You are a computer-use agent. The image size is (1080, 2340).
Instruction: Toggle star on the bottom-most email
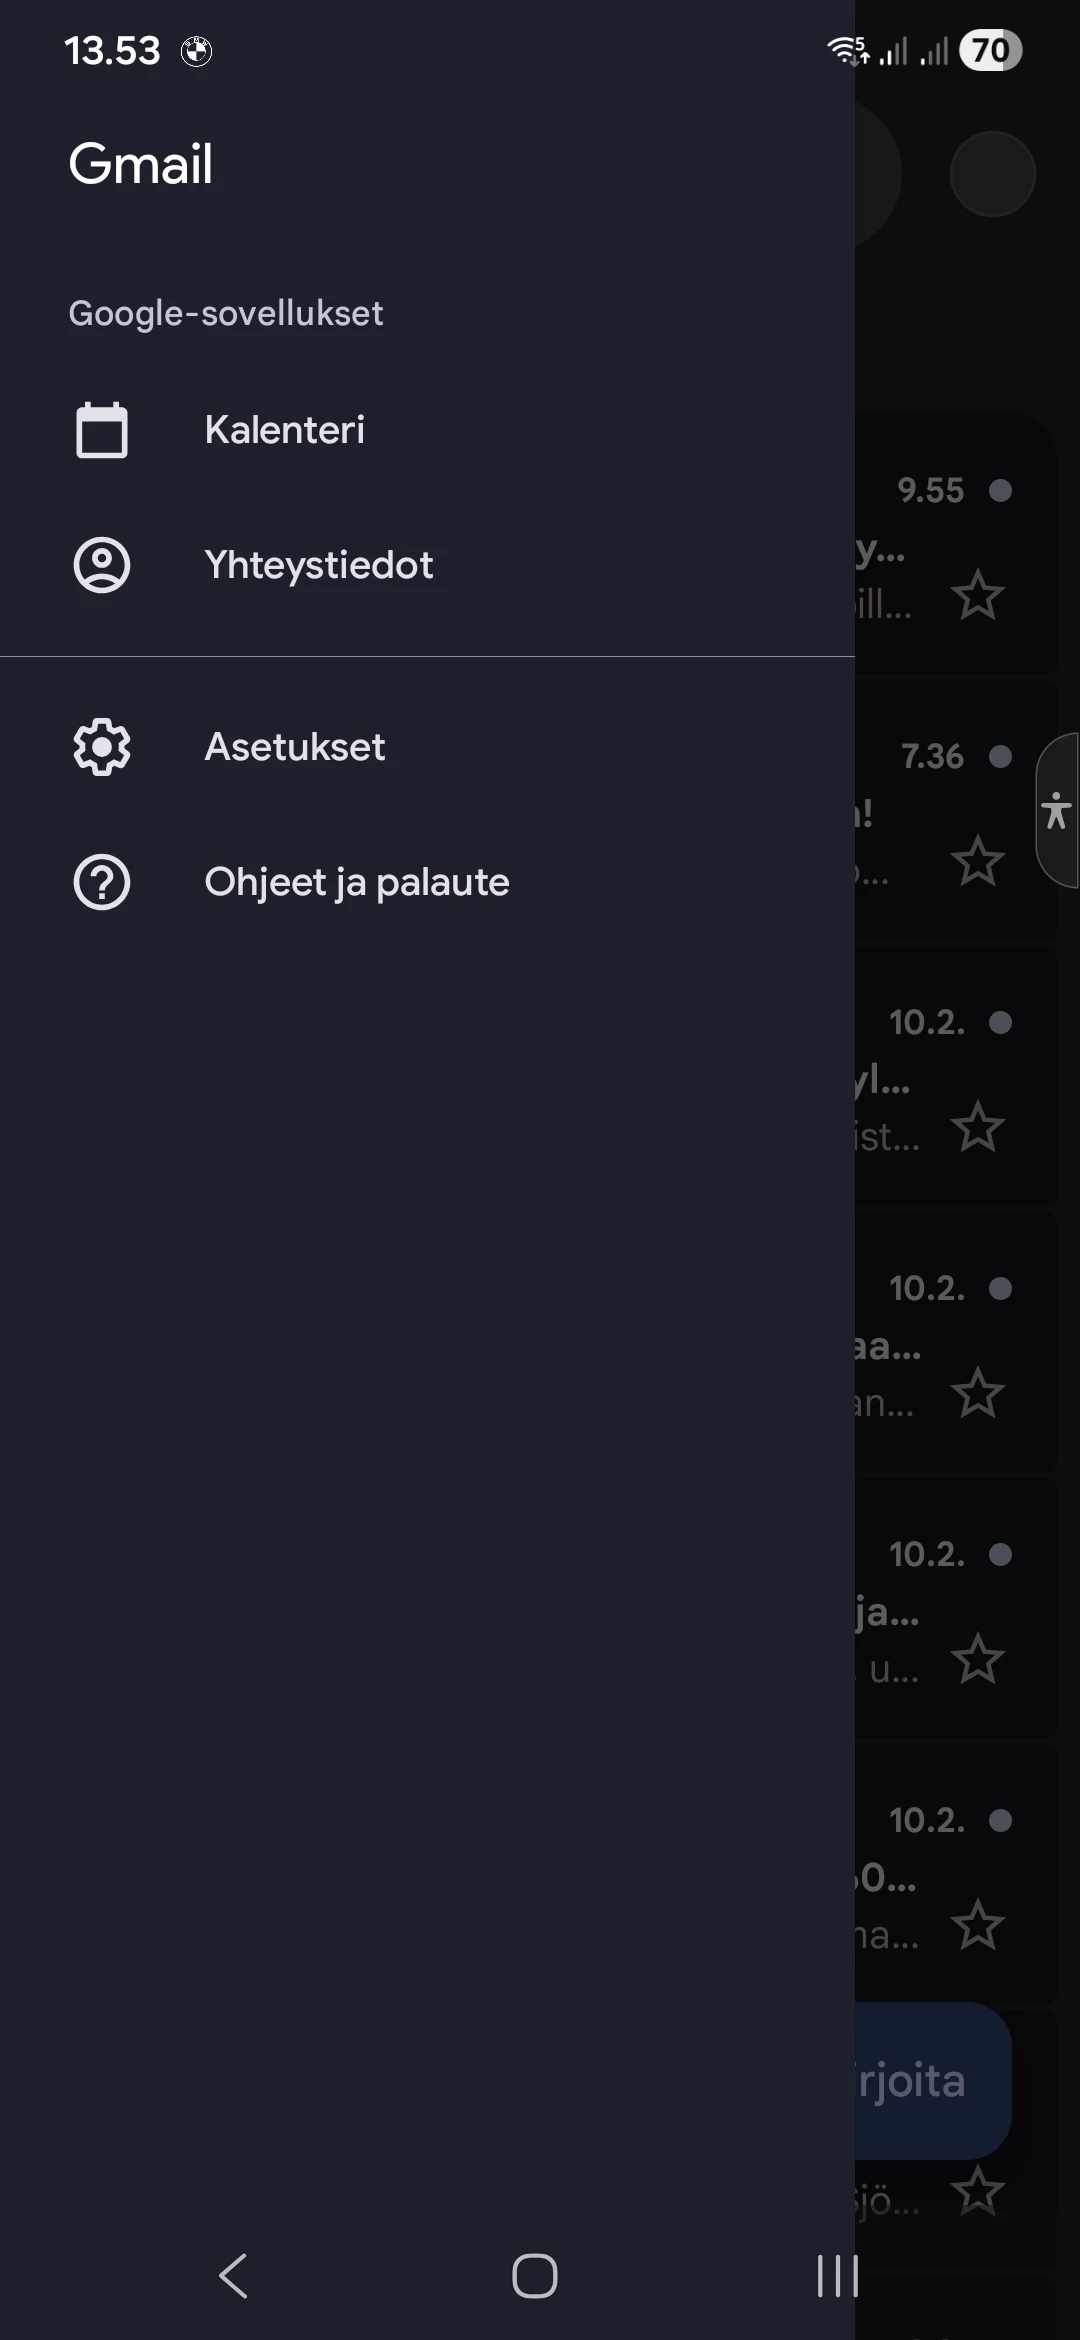click(977, 2192)
